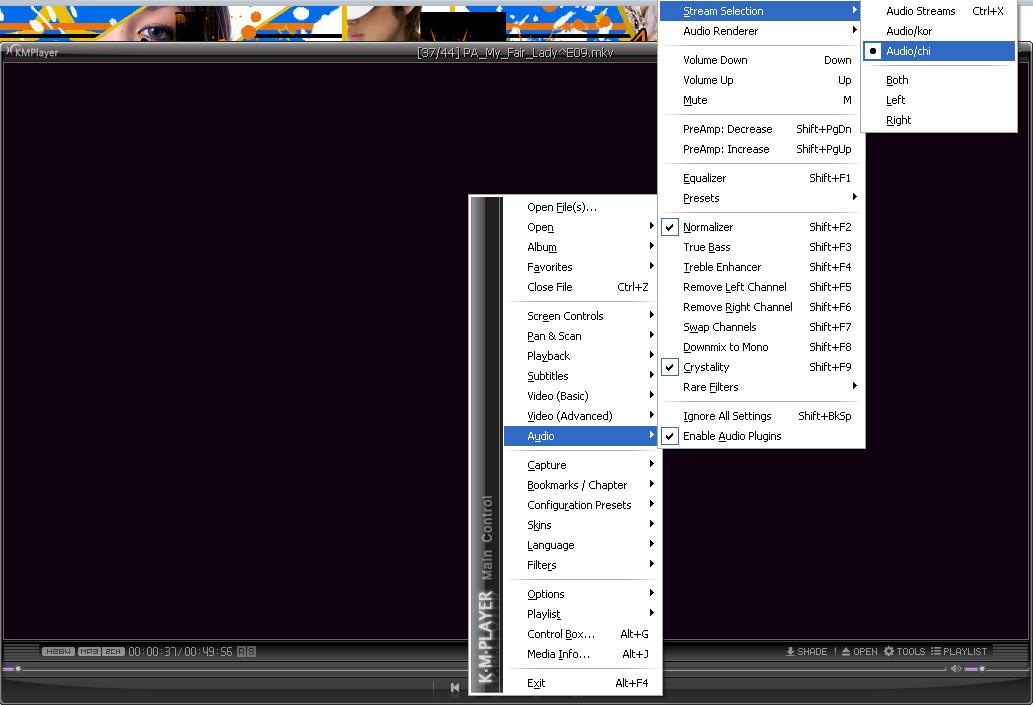Choose Mute in the Audio menu
Viewport: 1033px width, 705px height.
pyautogui.click(x=762, y=100)
